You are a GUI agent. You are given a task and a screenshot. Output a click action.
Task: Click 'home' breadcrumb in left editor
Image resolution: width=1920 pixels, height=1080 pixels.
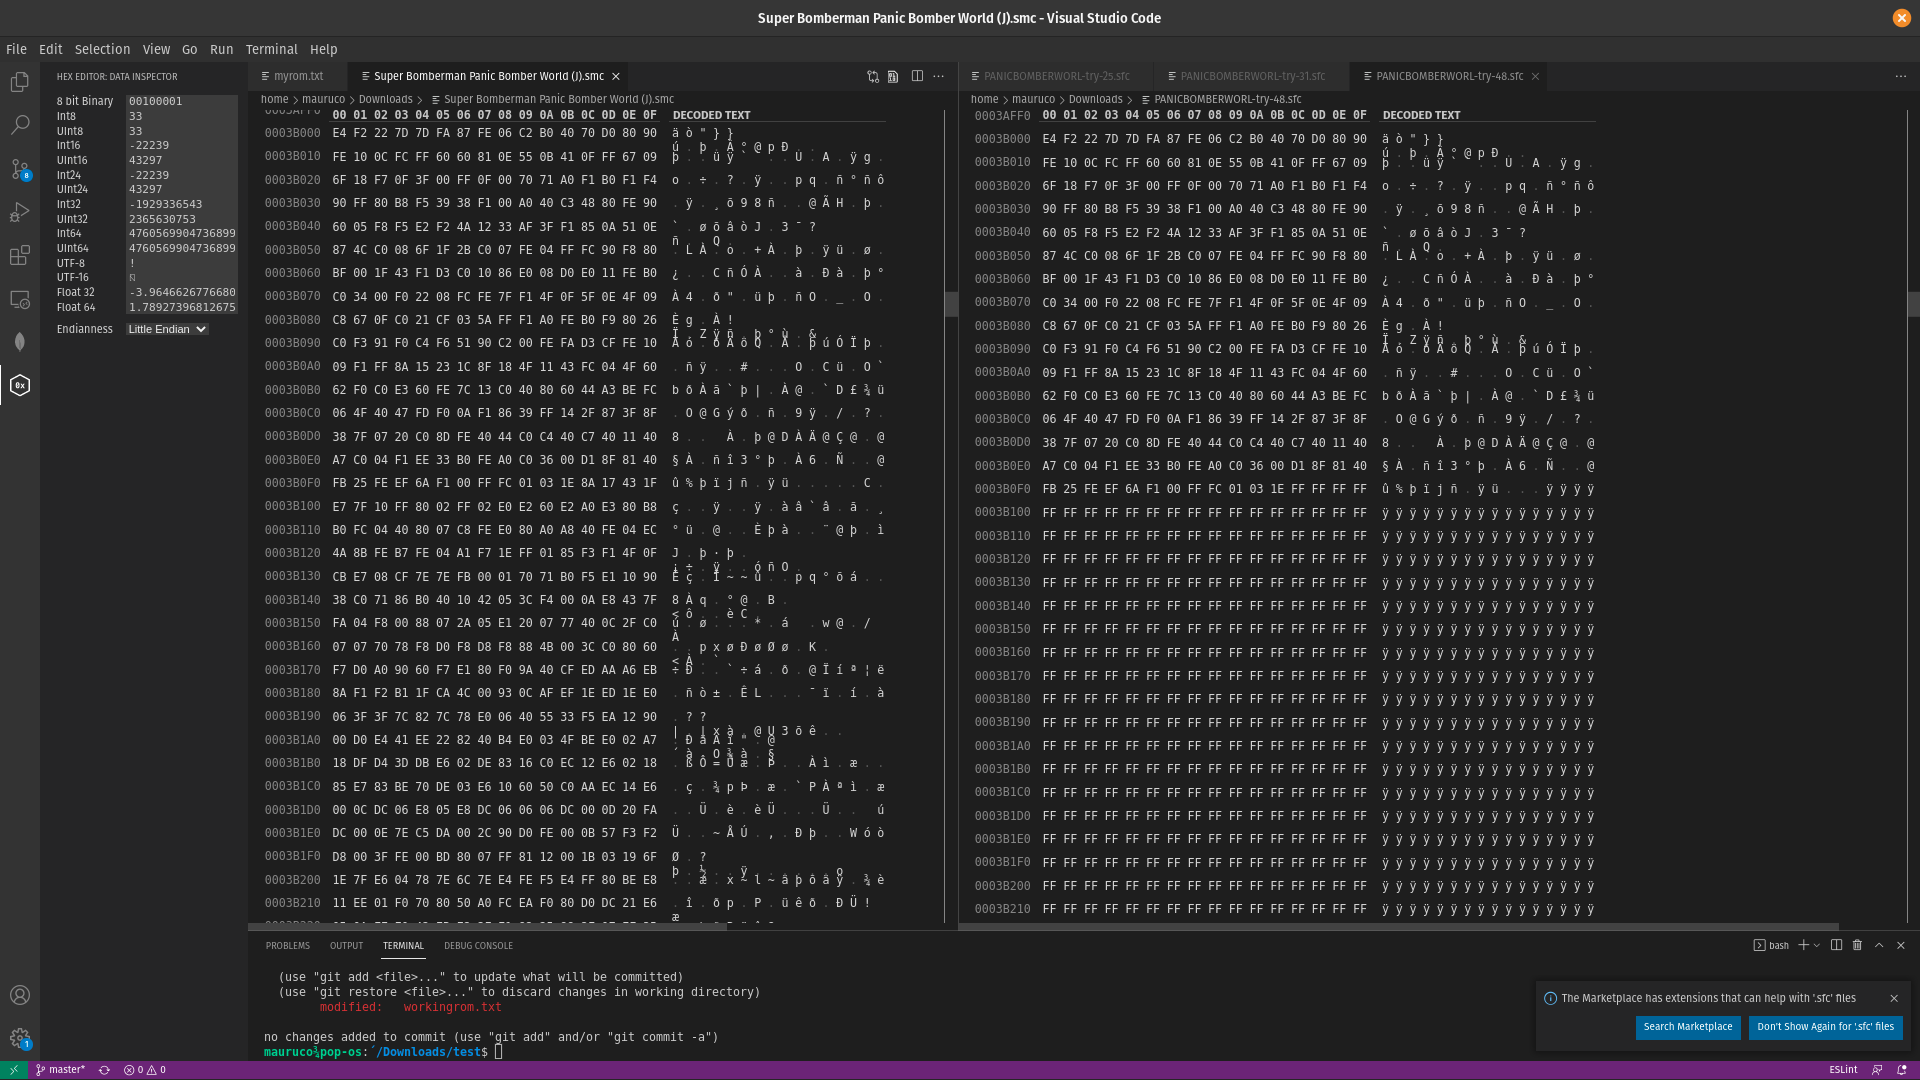tap(274, 99)
